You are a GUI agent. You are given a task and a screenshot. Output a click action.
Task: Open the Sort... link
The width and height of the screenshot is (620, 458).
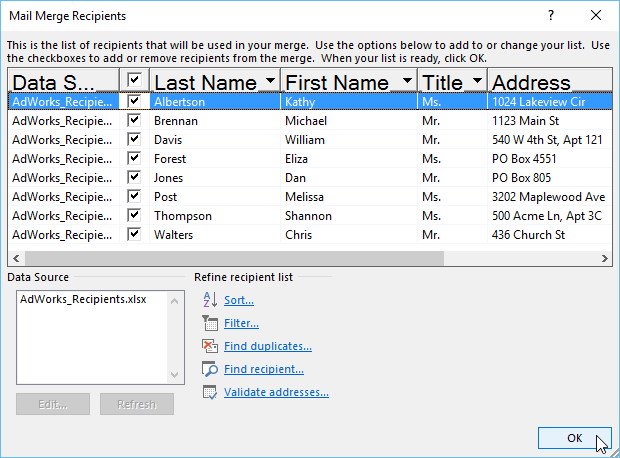point(238,300)
